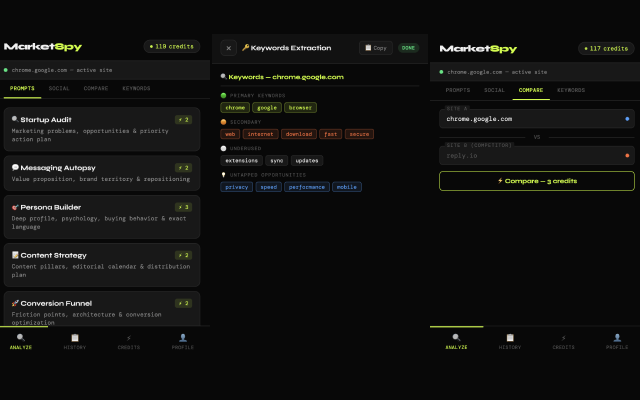Click the Site A field with chrome.google.com
The height and width of the screenshot is (400, 640).
[x=537, y=119]
